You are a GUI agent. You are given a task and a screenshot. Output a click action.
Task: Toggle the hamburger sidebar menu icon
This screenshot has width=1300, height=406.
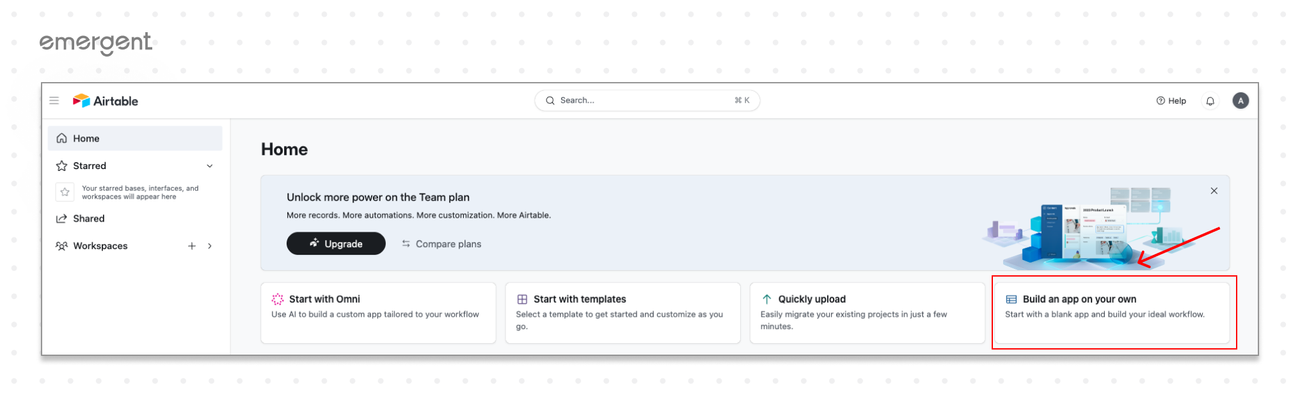point(54,101)
